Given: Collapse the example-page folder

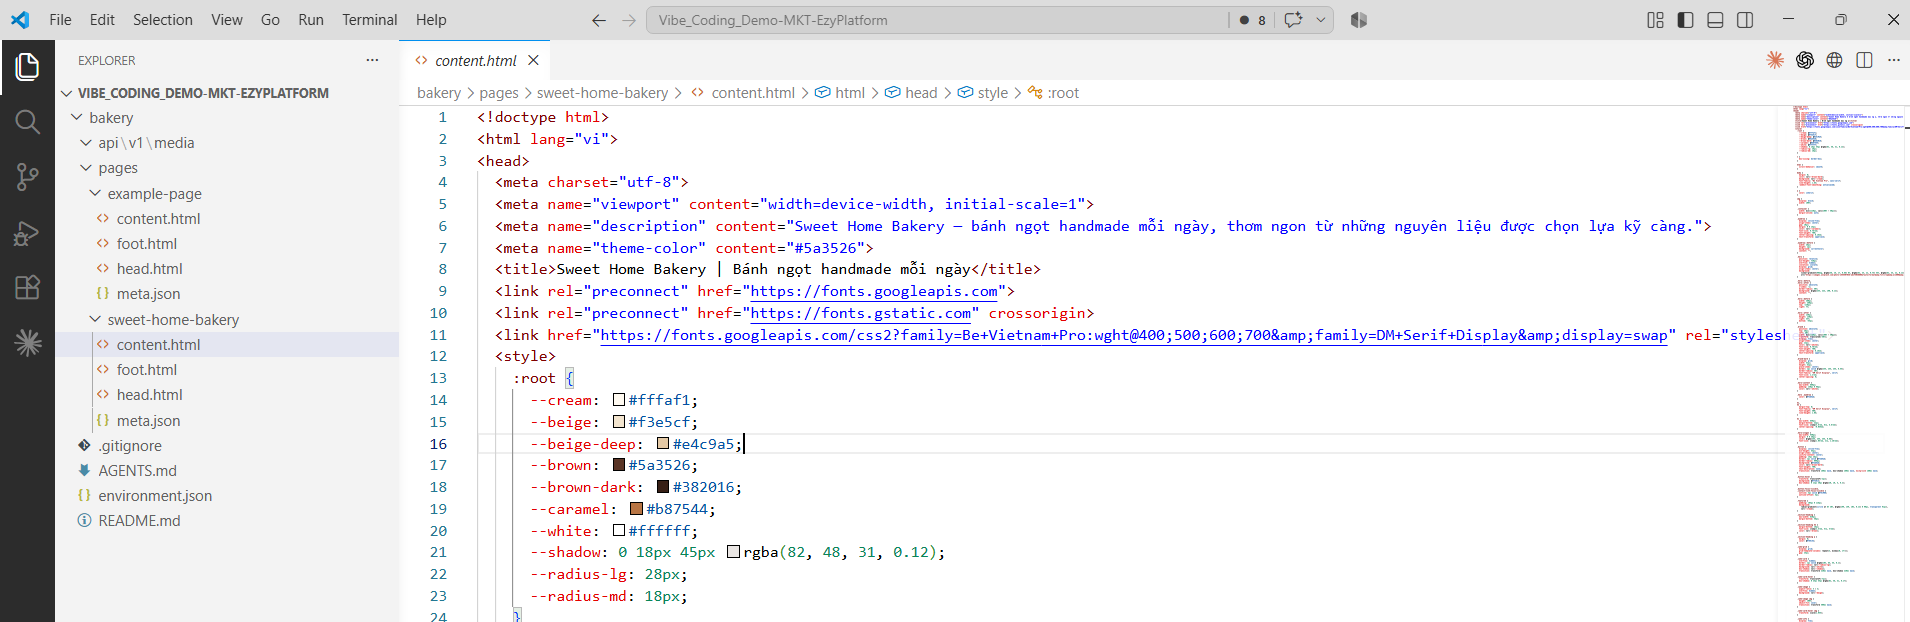Looking at the screenshot, I should pyautogui.click(x=95, y=193).
